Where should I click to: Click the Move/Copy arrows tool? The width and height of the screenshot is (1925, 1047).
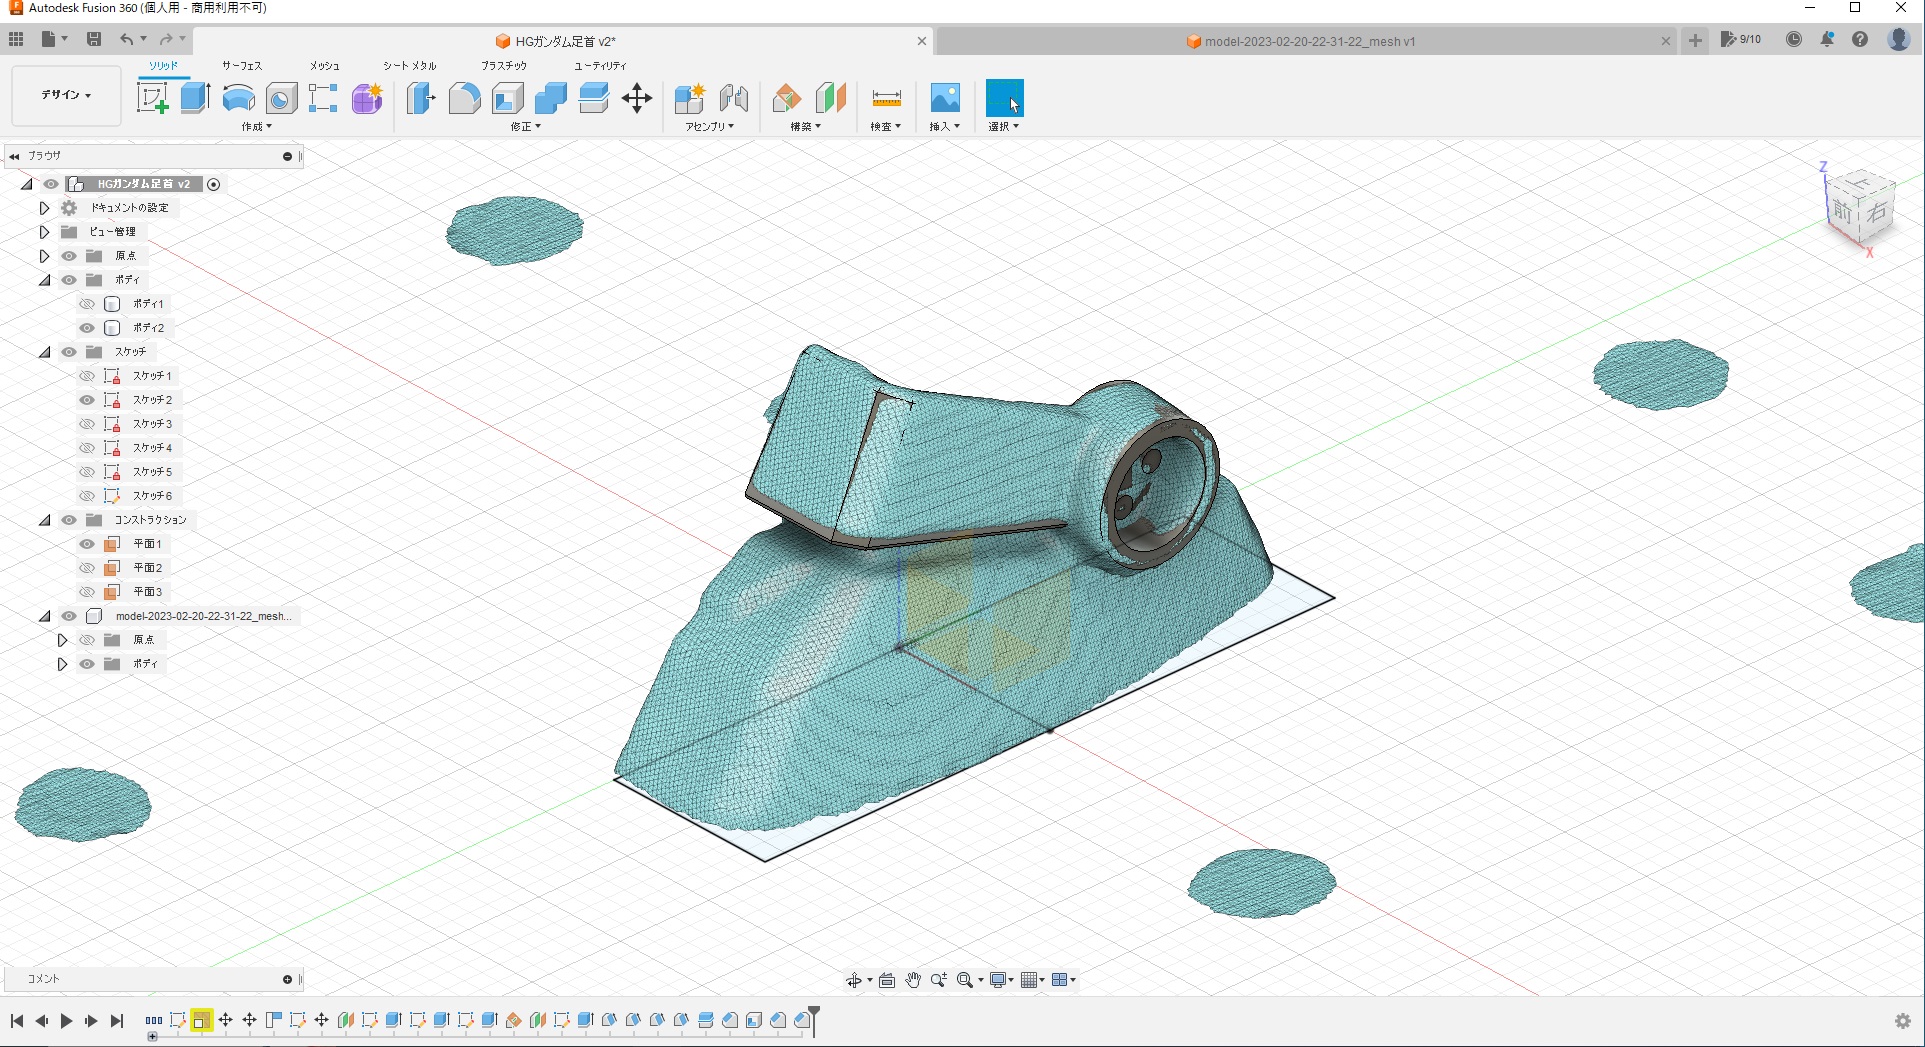[637, 98]
